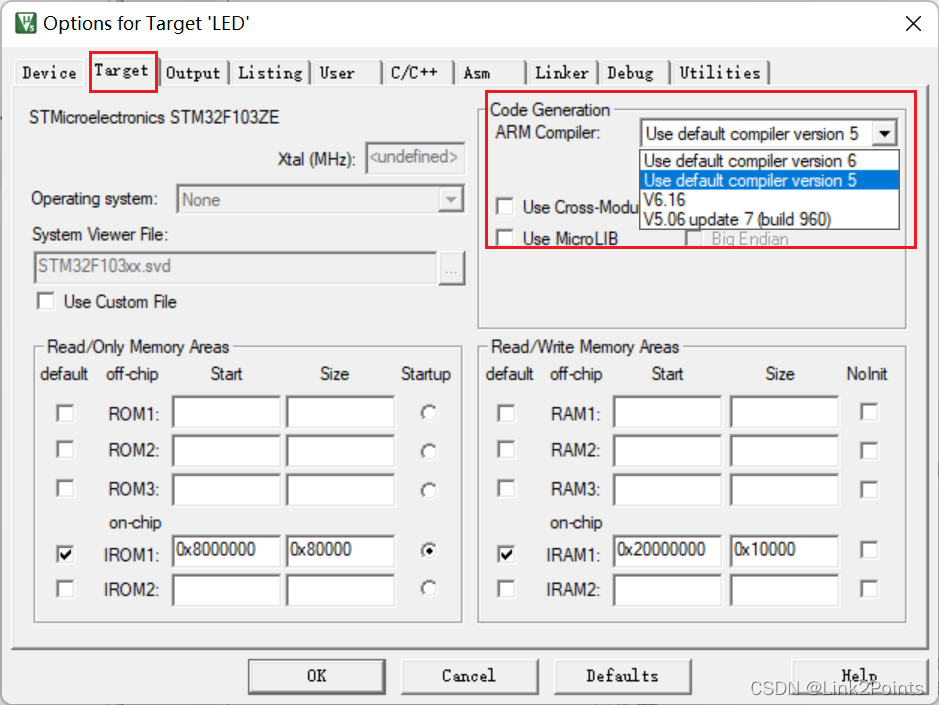Check the ROM1 default checkbox
The height and width of the screenshot is (705, 939).
[65, 413]
